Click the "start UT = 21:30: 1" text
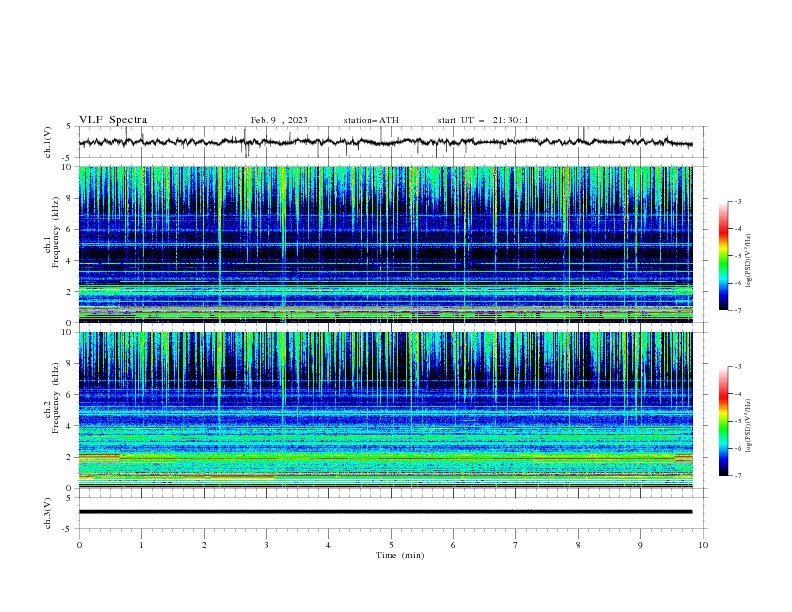792x612 pixels. tap(483, 120)
